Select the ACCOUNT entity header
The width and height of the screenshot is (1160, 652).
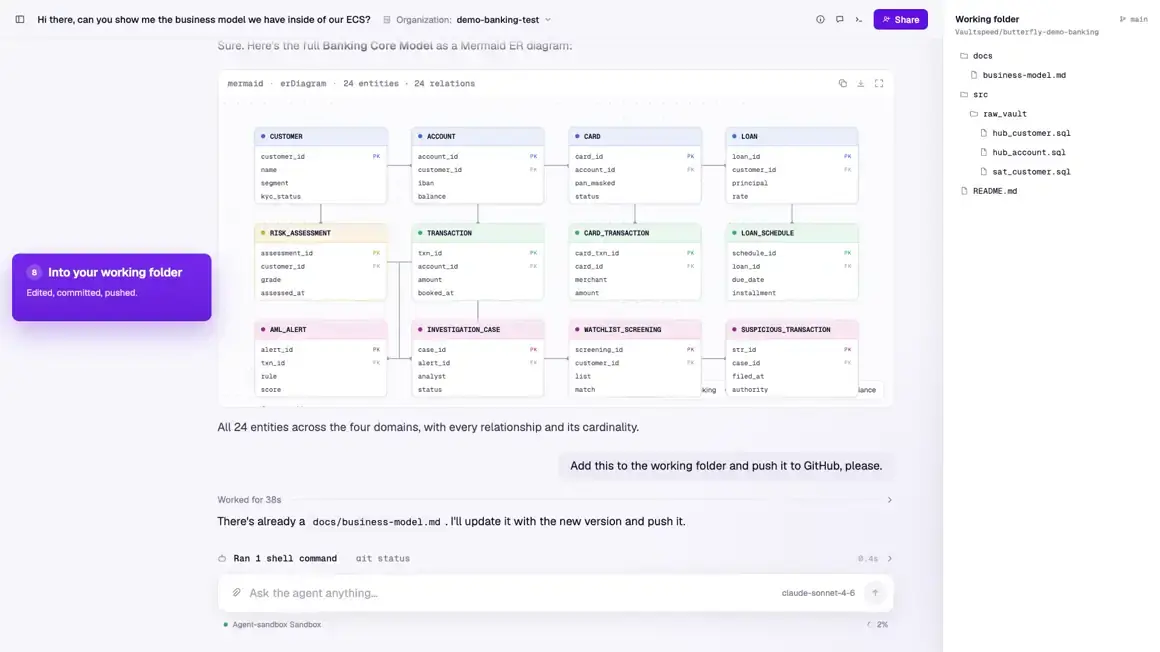pos(478,136)
